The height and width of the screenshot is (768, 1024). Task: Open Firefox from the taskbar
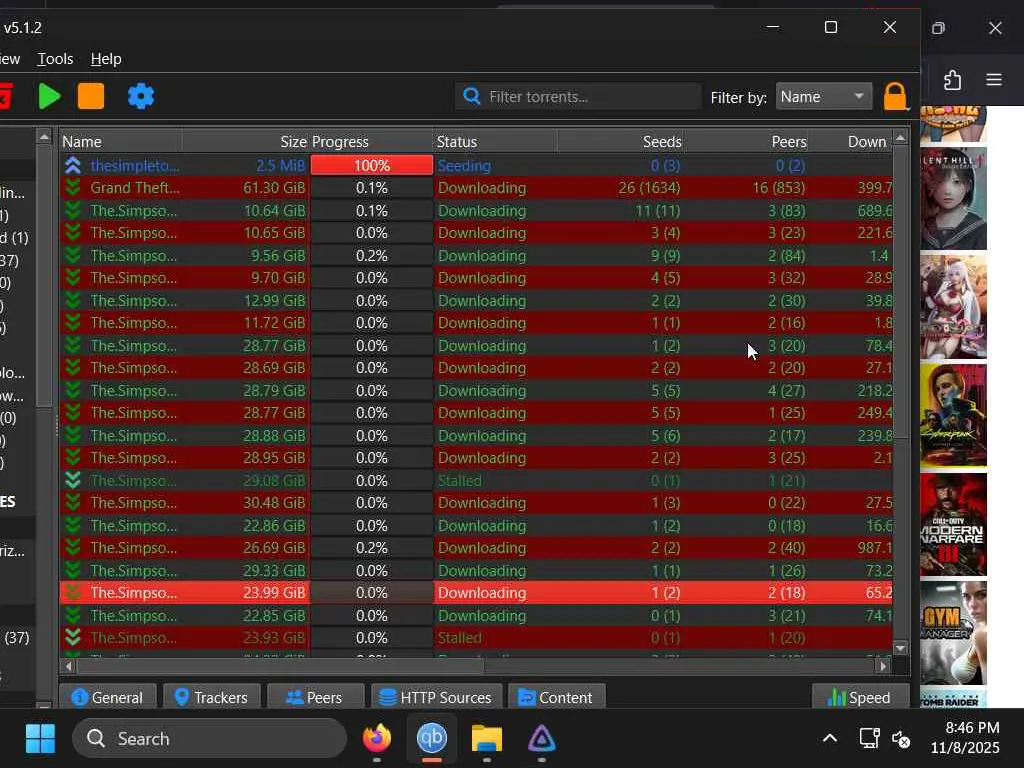[377, 739]
